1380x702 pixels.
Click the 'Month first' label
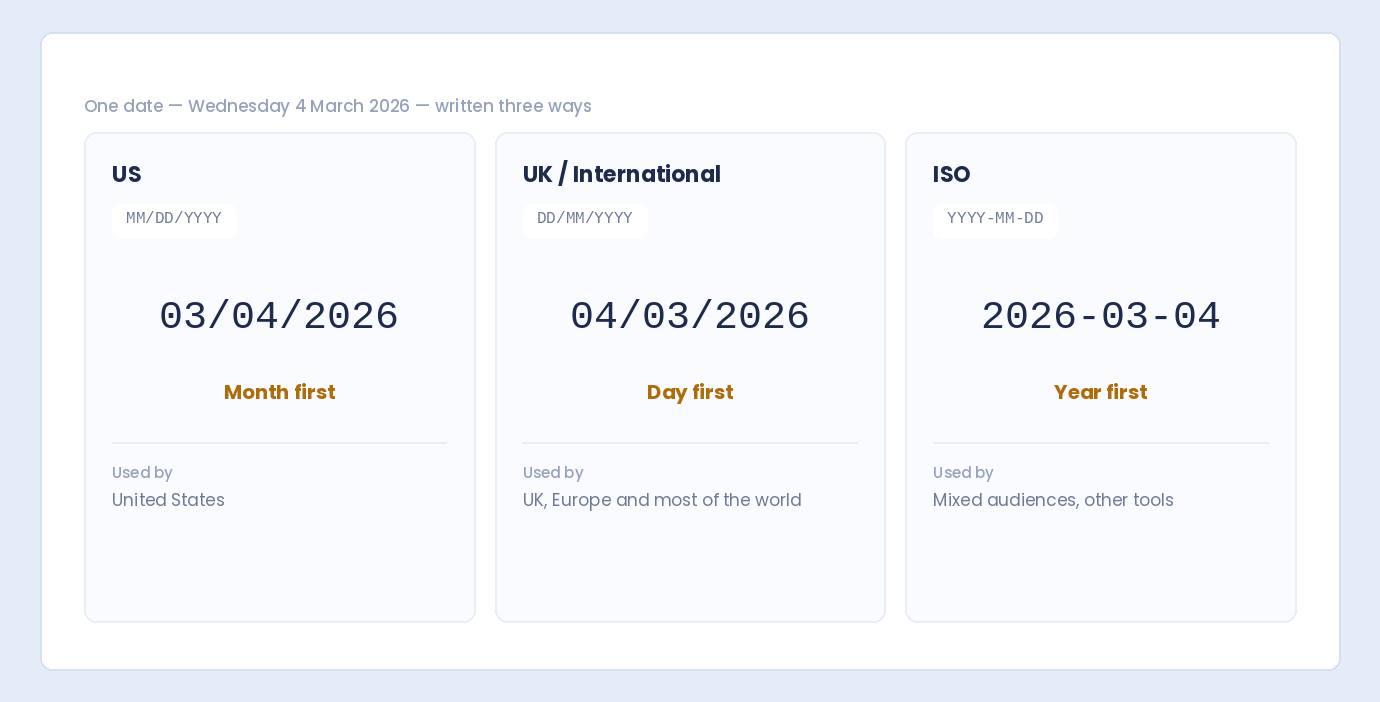279,392
